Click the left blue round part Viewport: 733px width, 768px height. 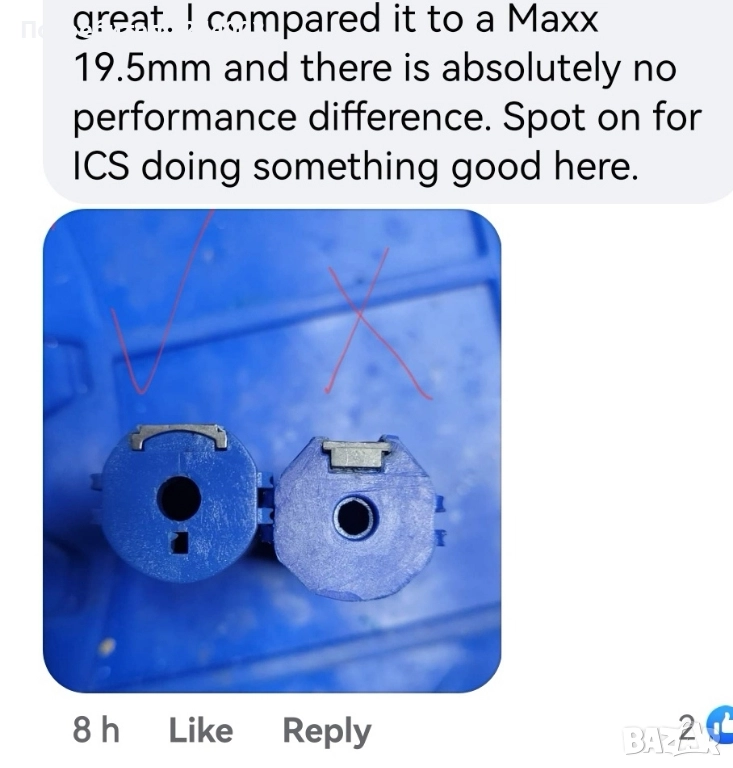[x=179, y=504]
